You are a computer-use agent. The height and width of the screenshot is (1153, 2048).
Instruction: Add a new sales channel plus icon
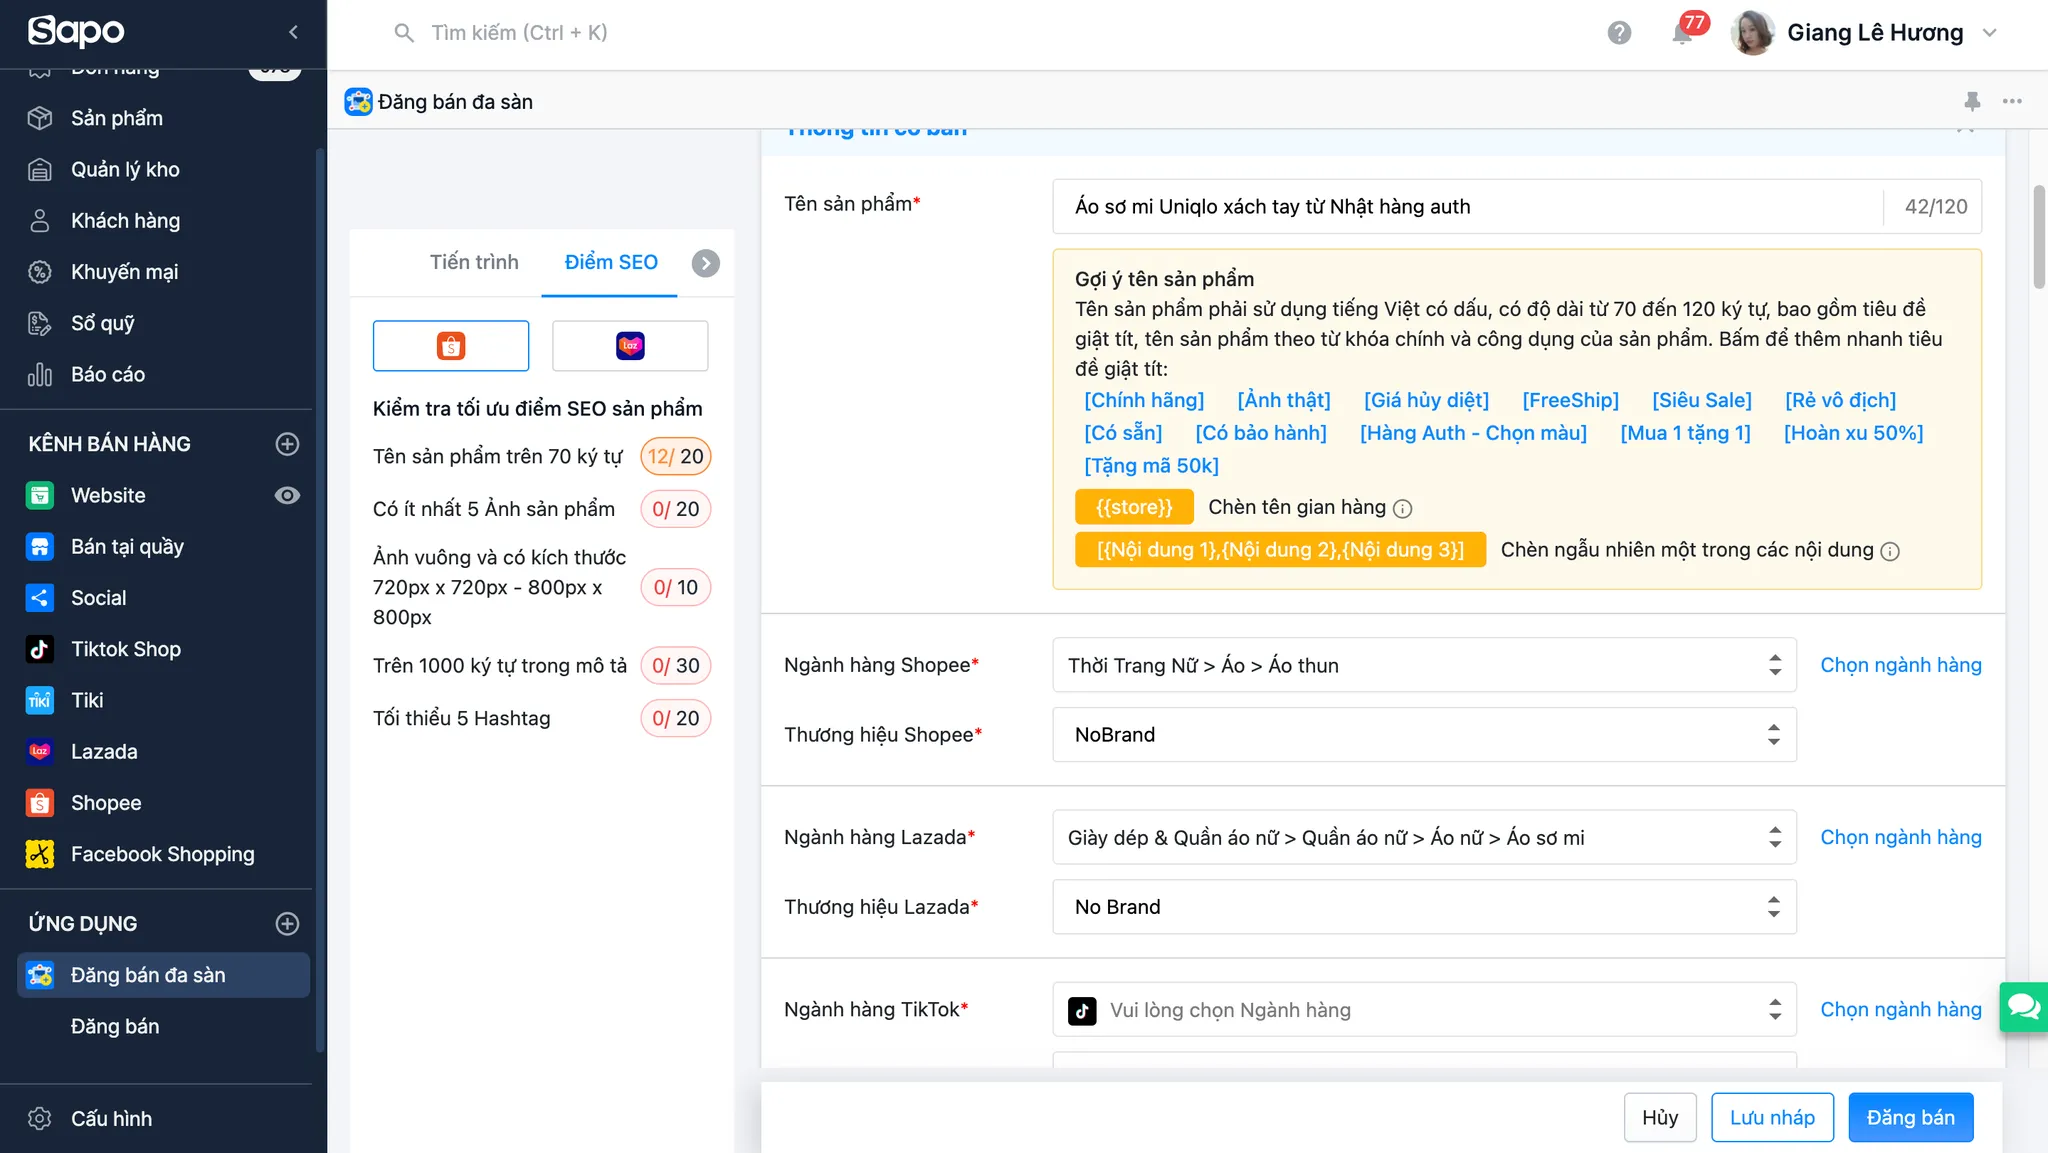click(x=287, y=444)
